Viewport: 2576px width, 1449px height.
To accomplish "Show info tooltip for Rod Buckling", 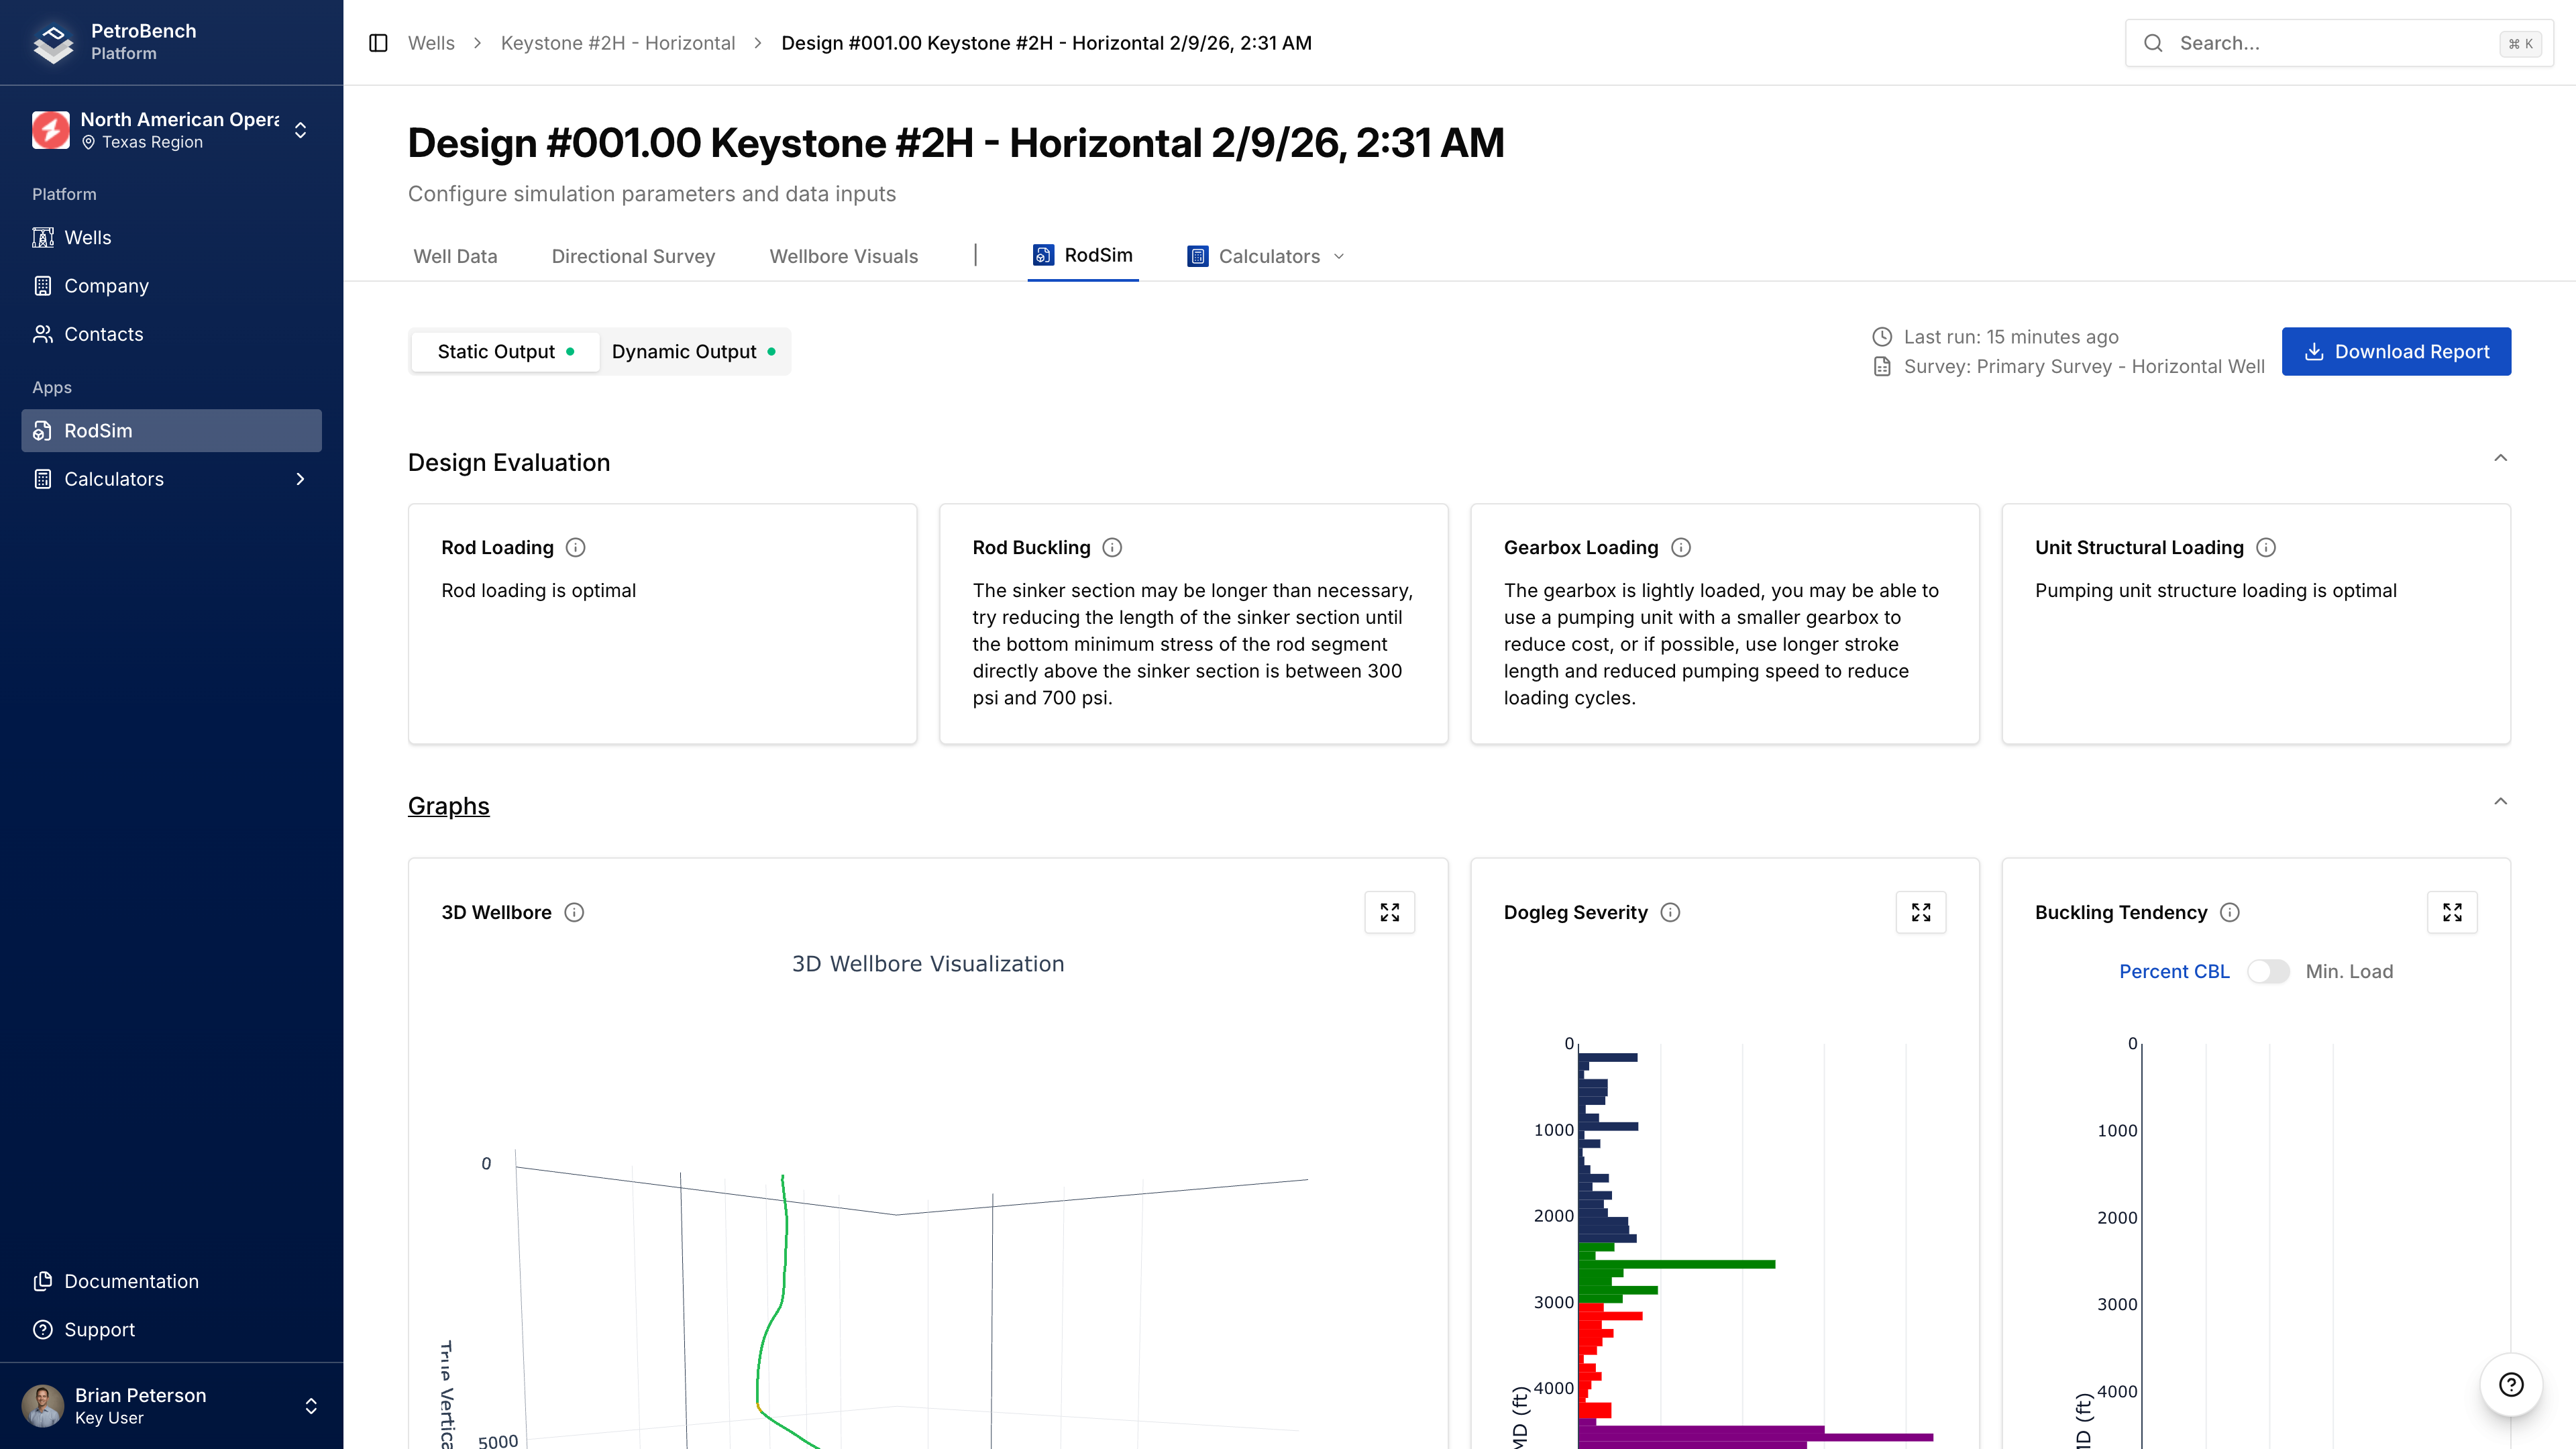I will 1112,547.
